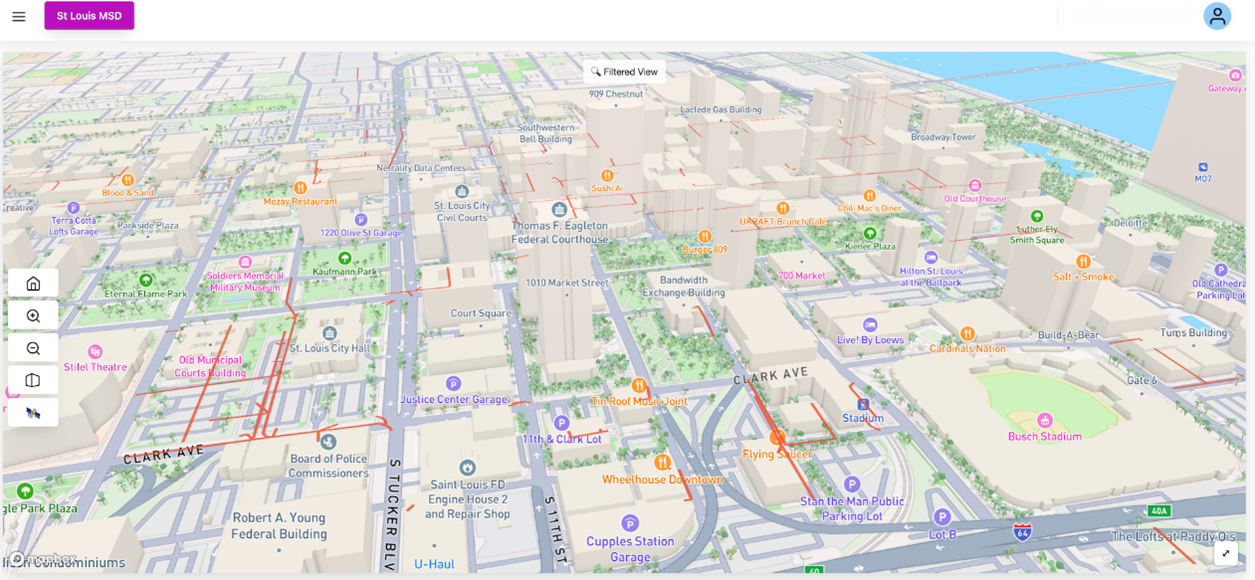Click the Laclede Gas Building label
1255x580 pixels.
pos(721,110)
